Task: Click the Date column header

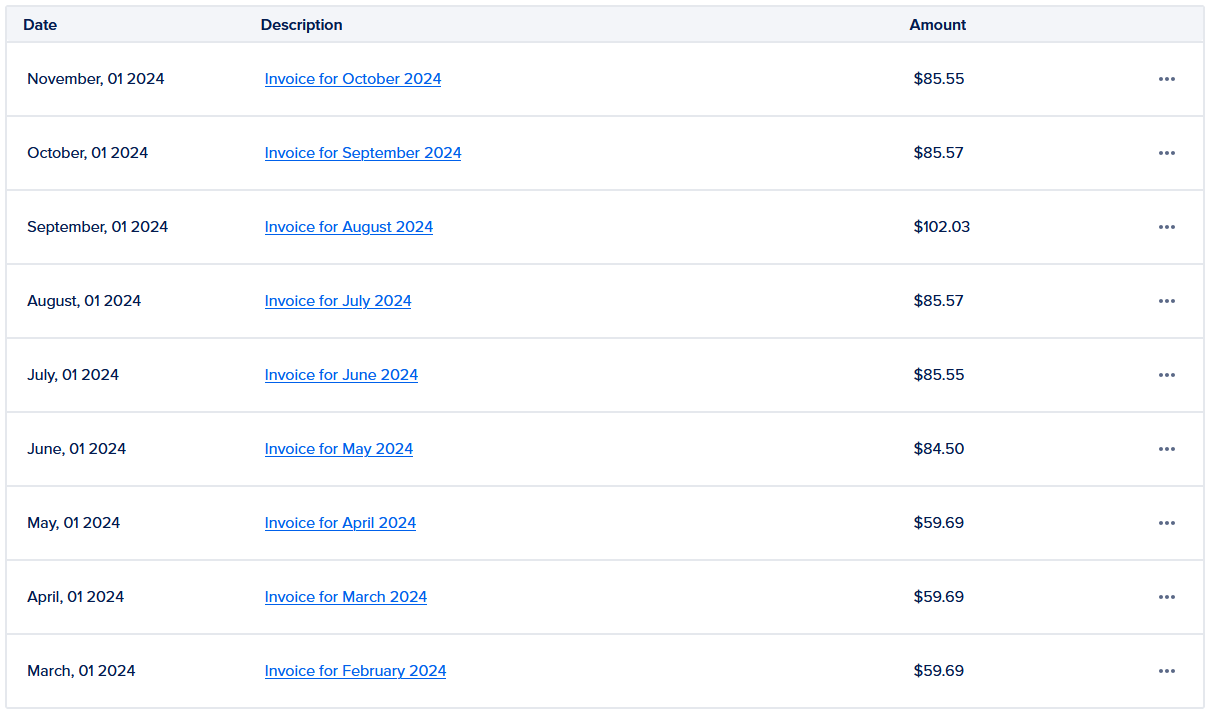Action: tap(40, 25)
